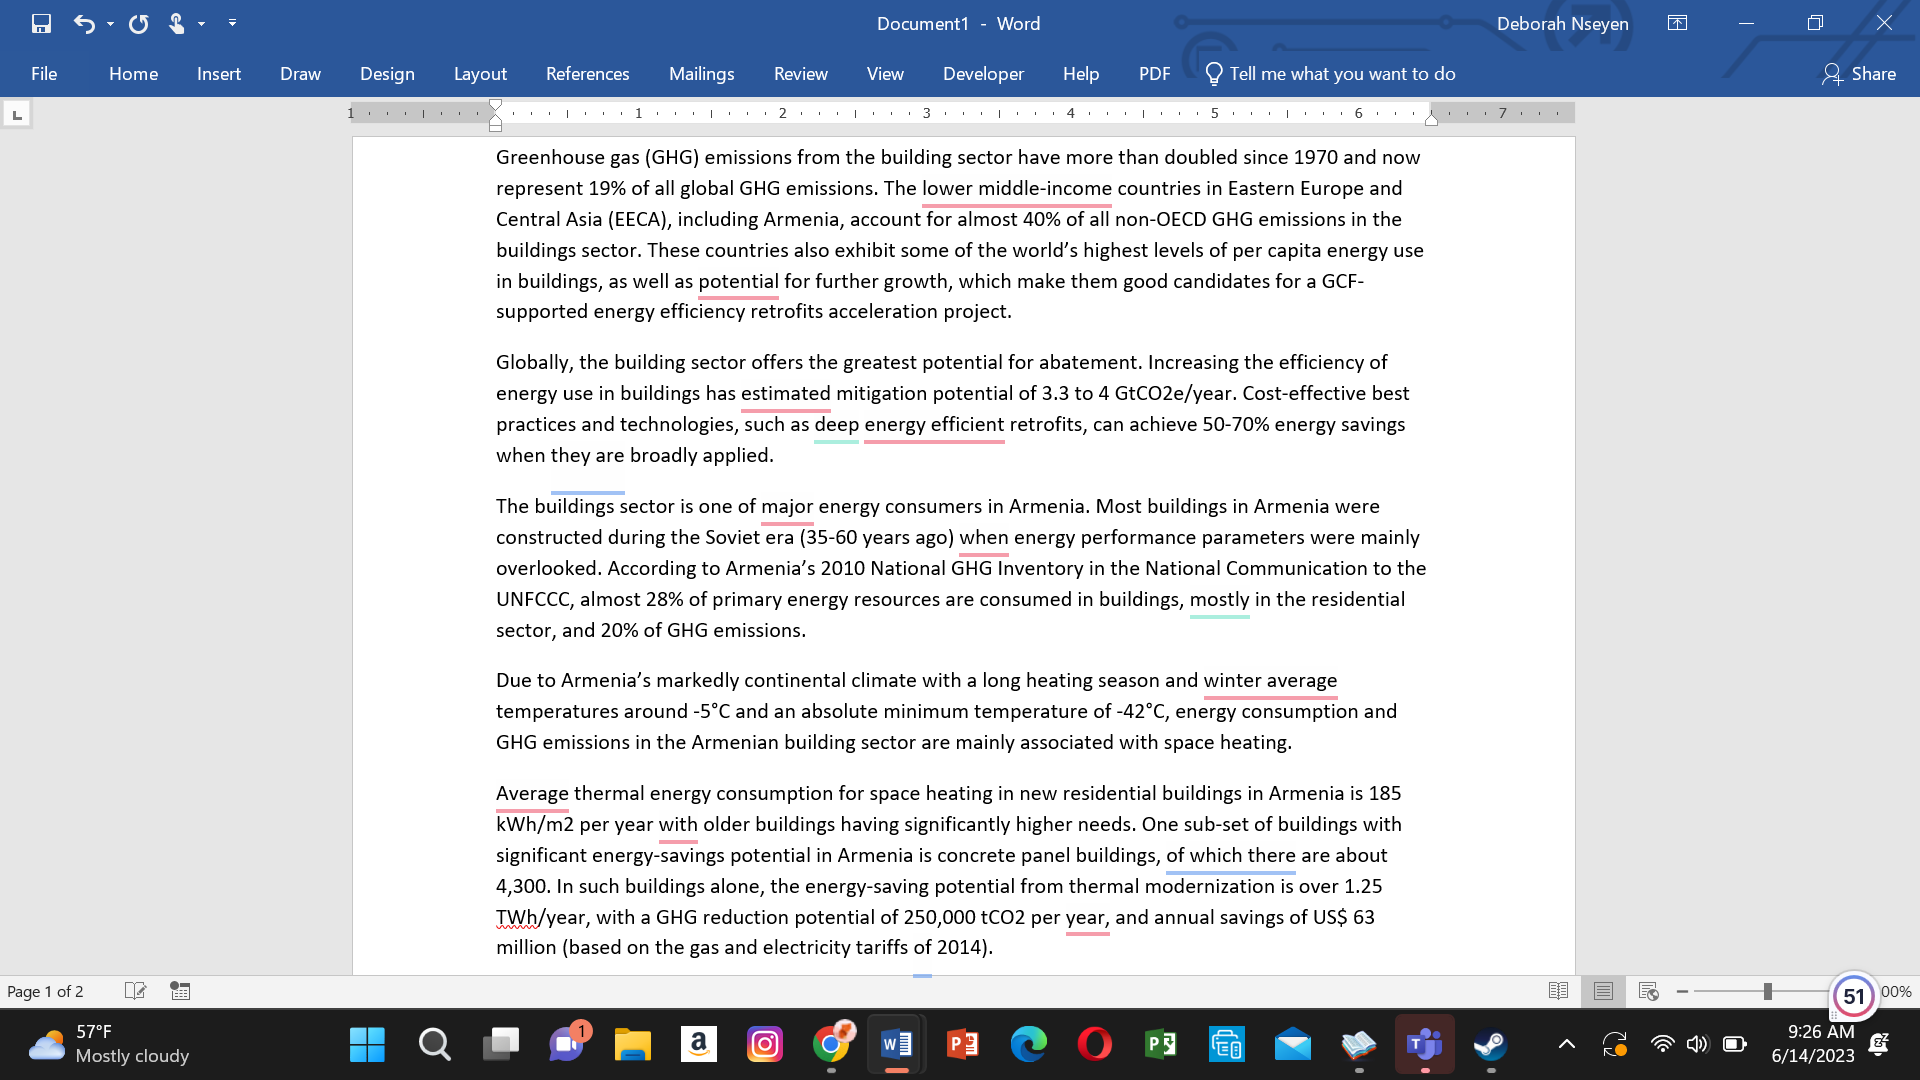Undo the last action
The width and height of the screenshot is (1920, 1080).
click(84, 23)
